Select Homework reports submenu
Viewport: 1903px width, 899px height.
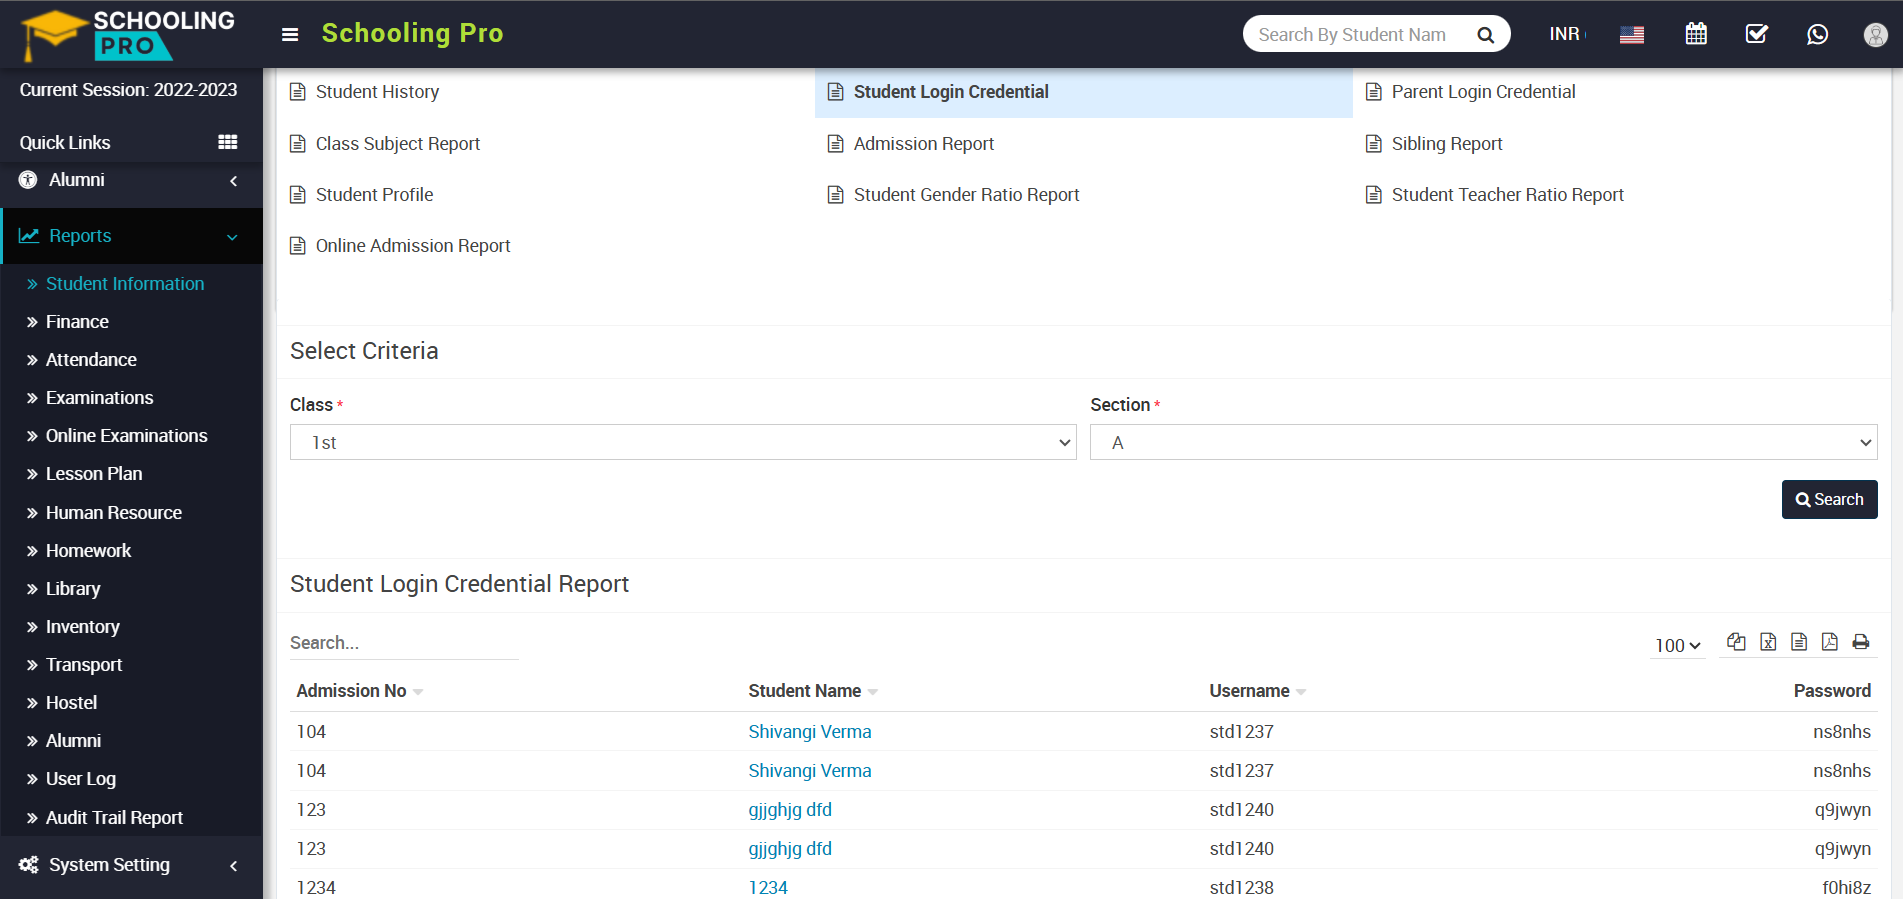[x=88, y=551]
